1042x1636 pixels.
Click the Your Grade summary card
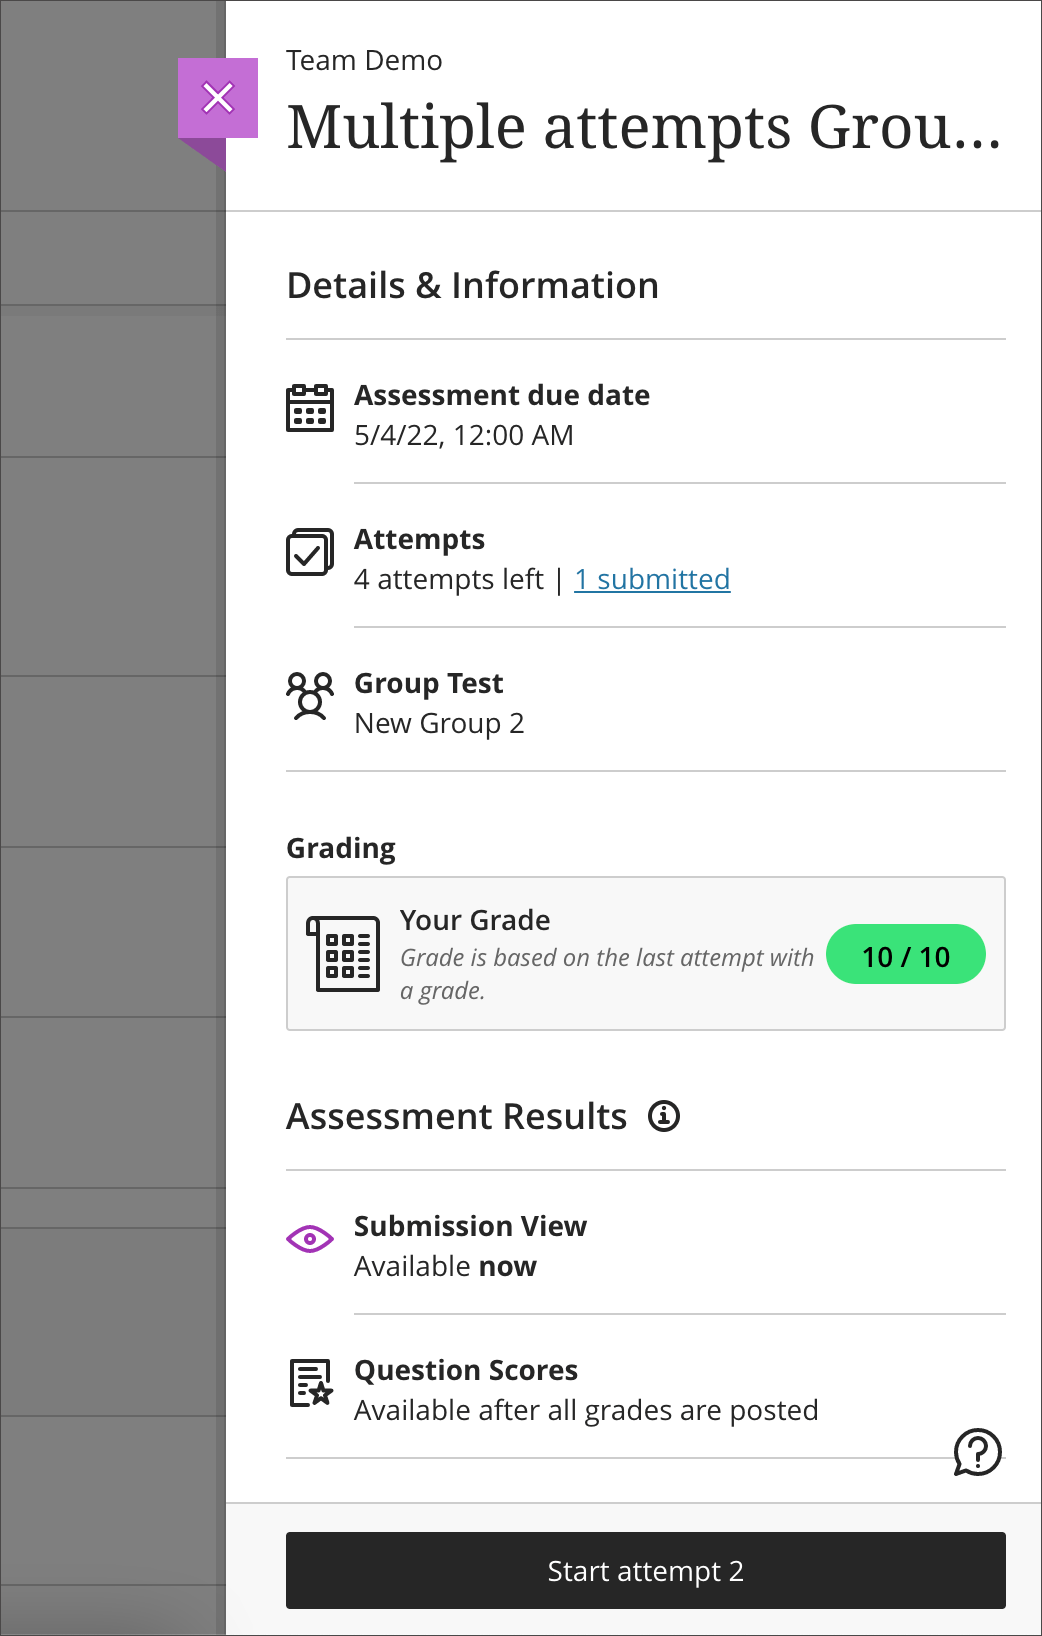click(x=646, y=953)
